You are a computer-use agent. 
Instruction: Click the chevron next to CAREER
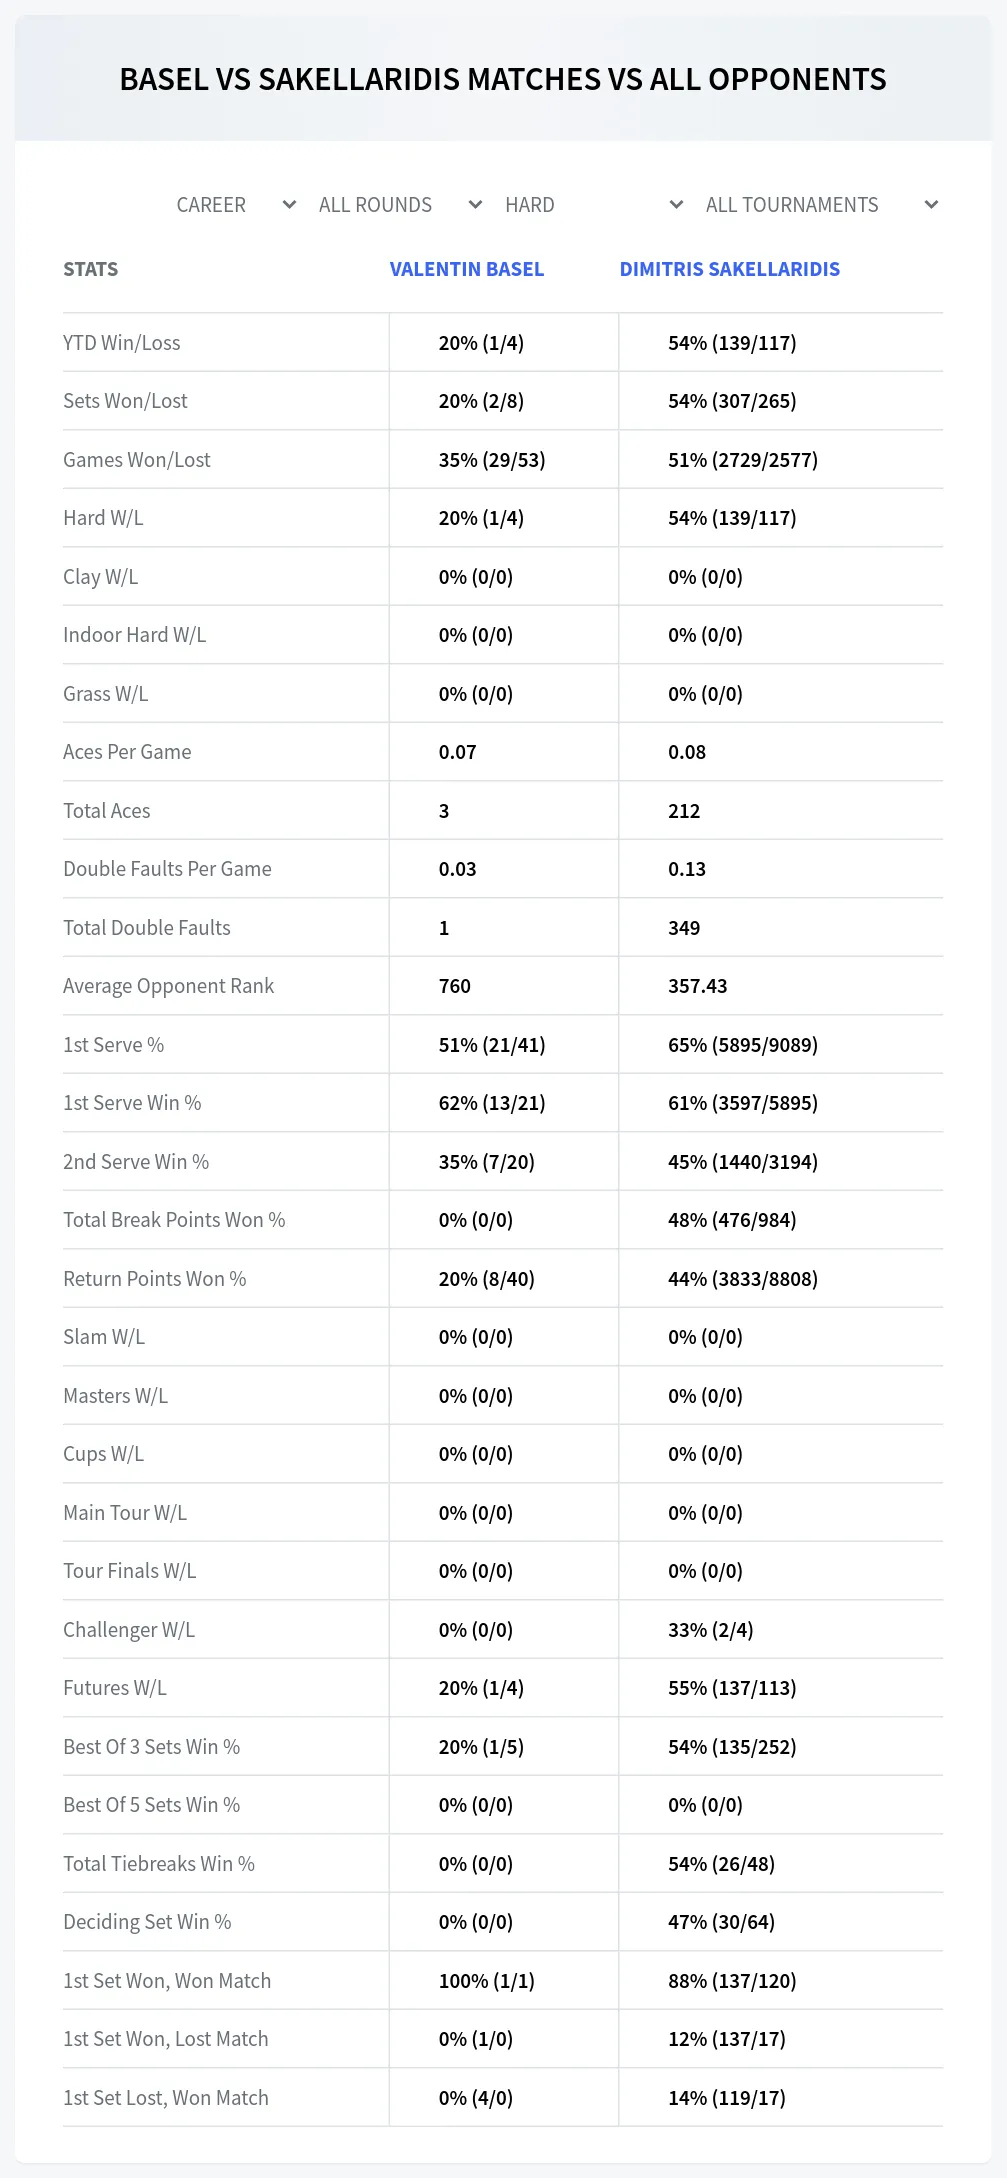point(289,205)
